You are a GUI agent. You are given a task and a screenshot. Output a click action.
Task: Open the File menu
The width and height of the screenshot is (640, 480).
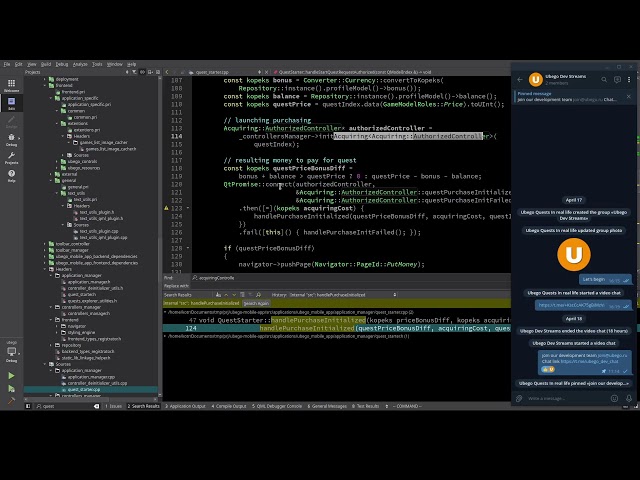tap(7, 64)
